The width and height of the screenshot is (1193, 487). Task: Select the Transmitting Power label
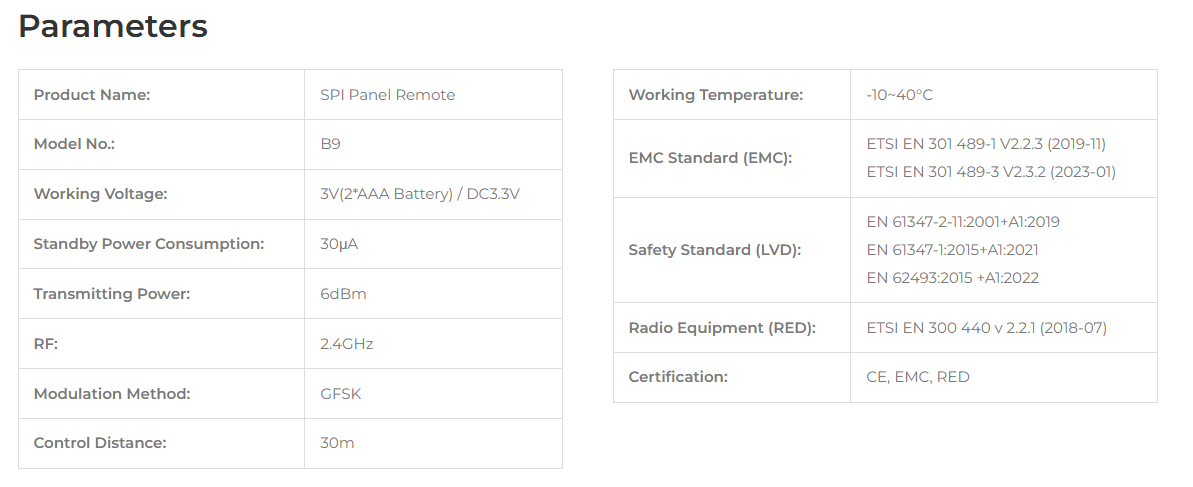point(111,294)
